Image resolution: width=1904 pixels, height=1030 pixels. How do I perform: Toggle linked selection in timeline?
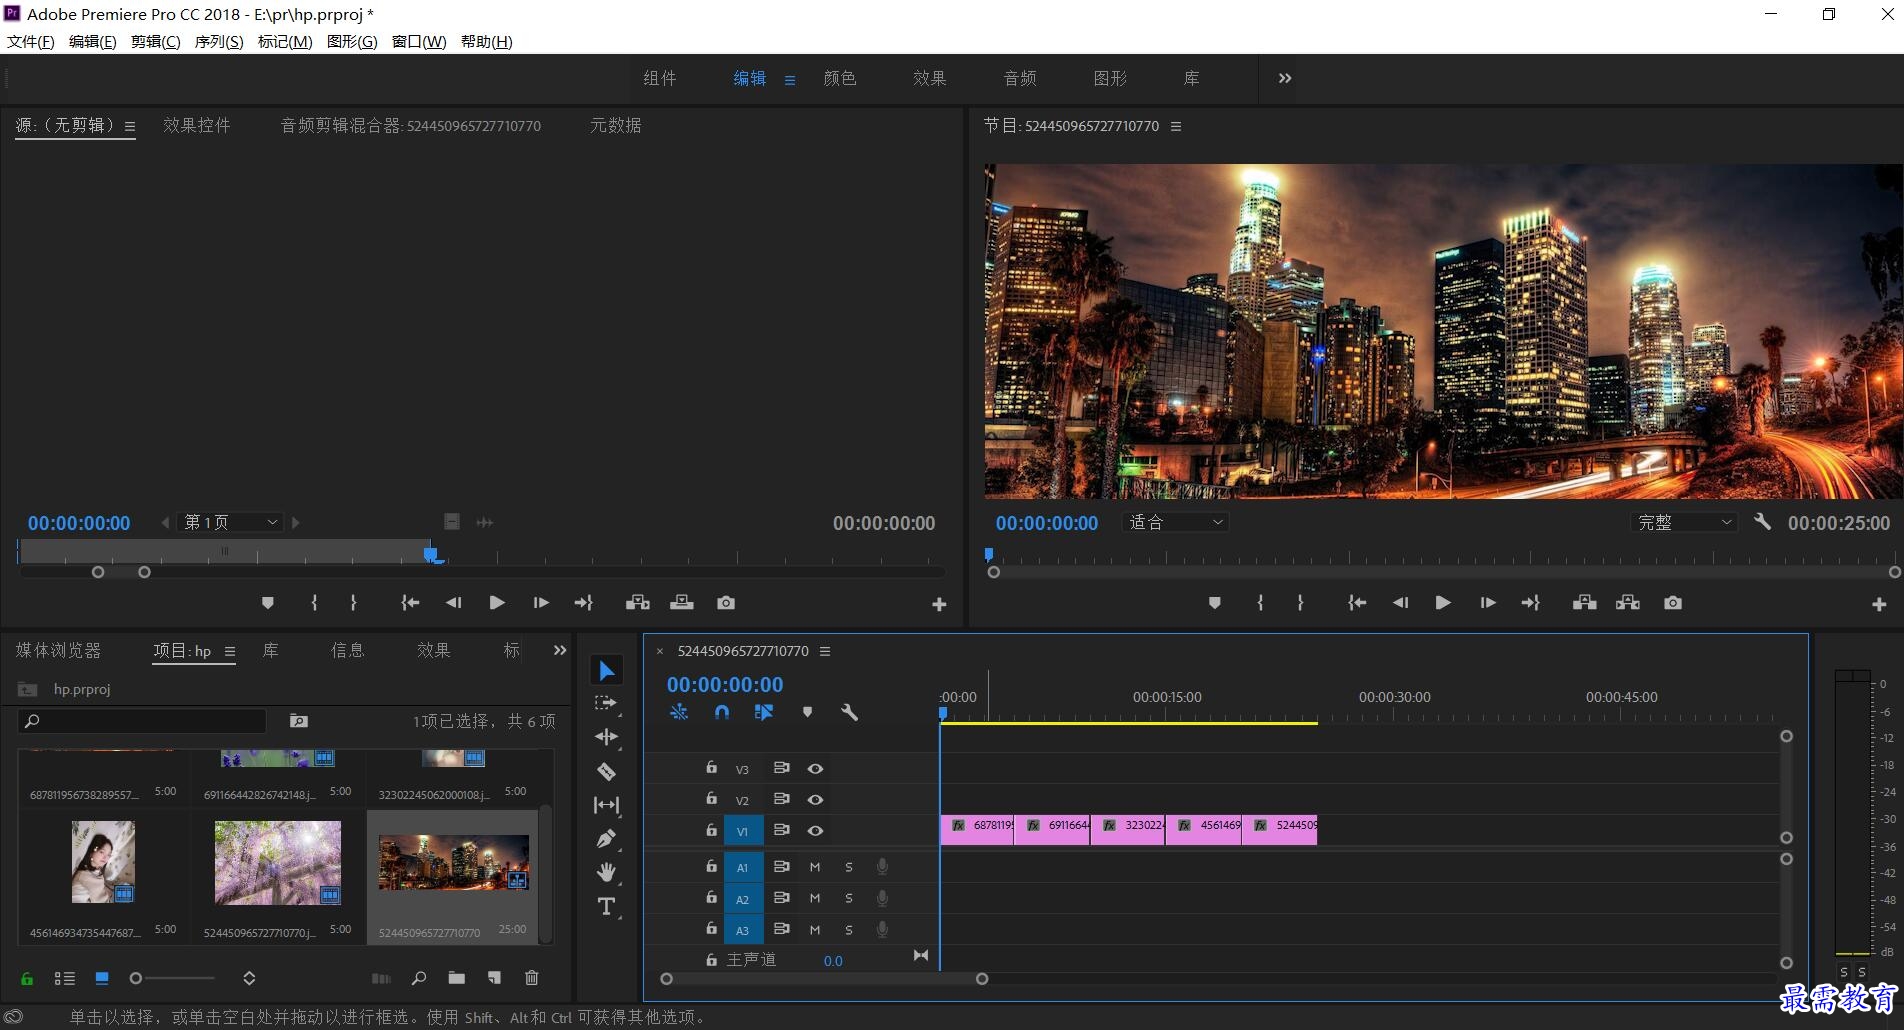pos(764,712)
